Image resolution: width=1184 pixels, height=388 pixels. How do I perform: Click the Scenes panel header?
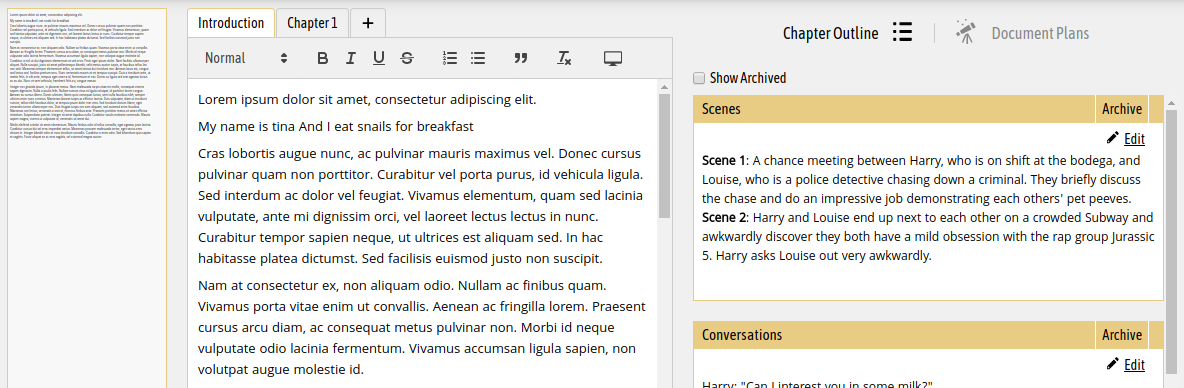tap(894, 109)
